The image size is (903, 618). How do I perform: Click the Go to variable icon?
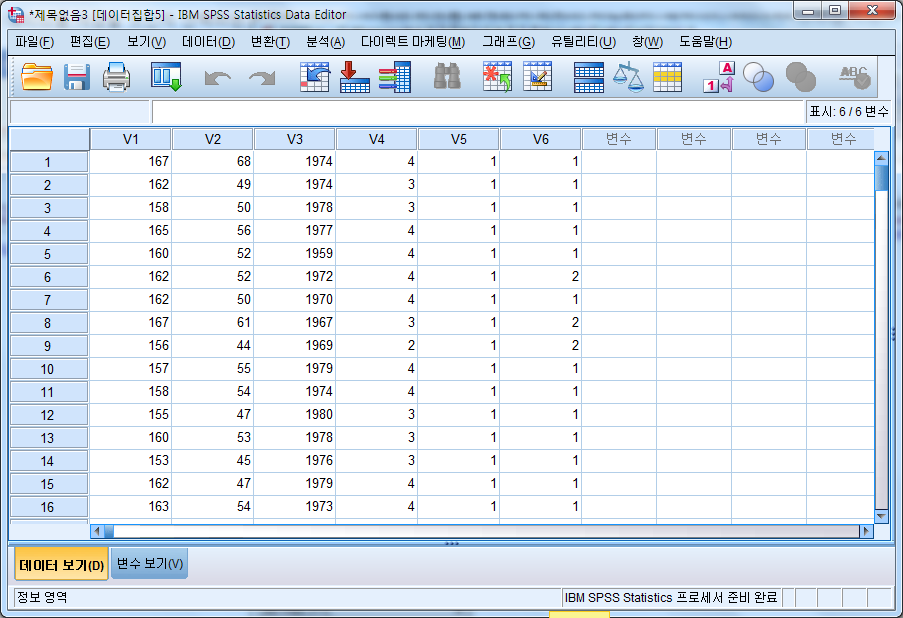click(355, 77)
